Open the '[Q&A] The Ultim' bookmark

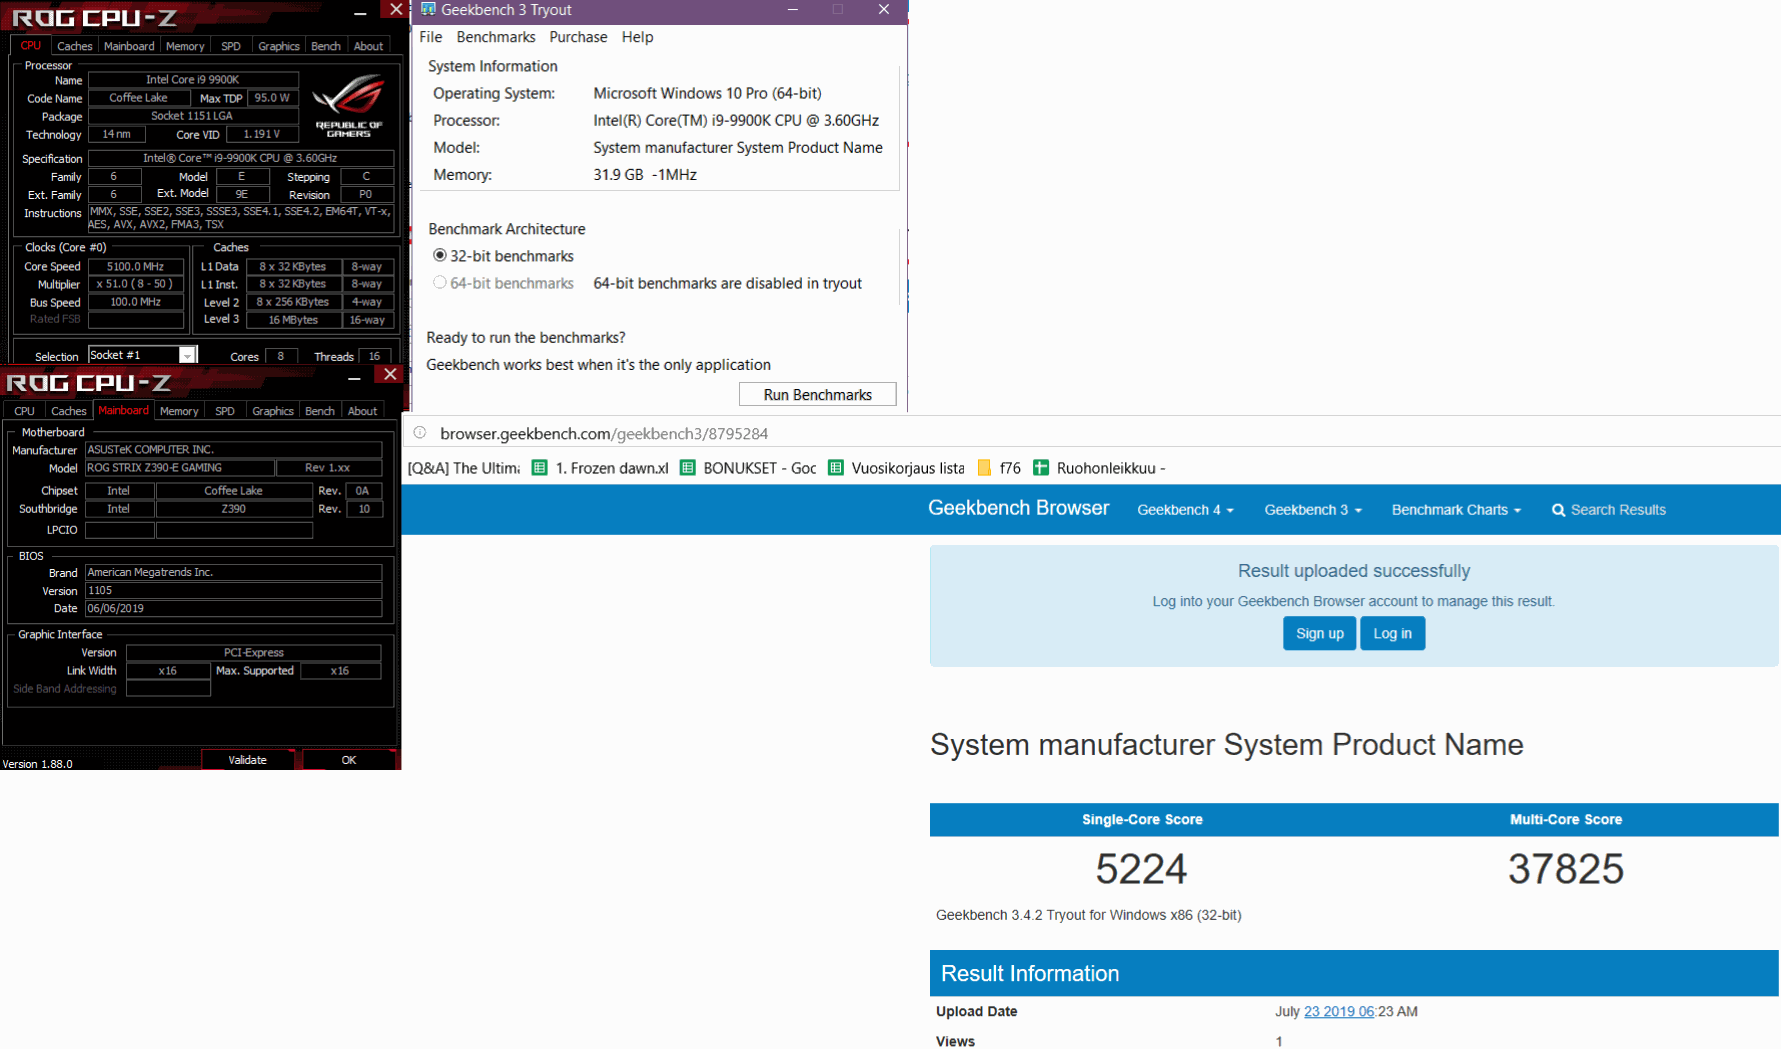(464, 468)
